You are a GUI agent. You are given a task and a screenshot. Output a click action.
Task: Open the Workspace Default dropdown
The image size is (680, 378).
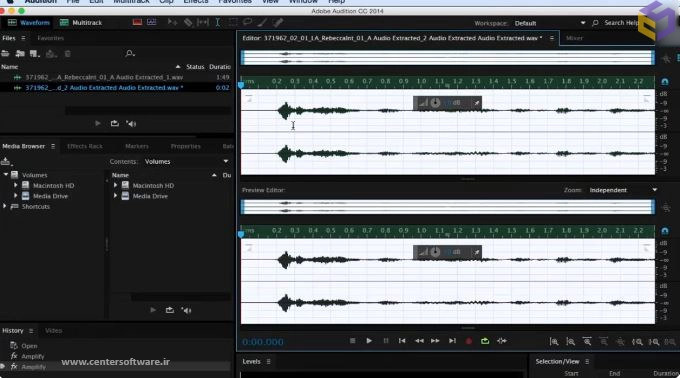coord(549,23)
